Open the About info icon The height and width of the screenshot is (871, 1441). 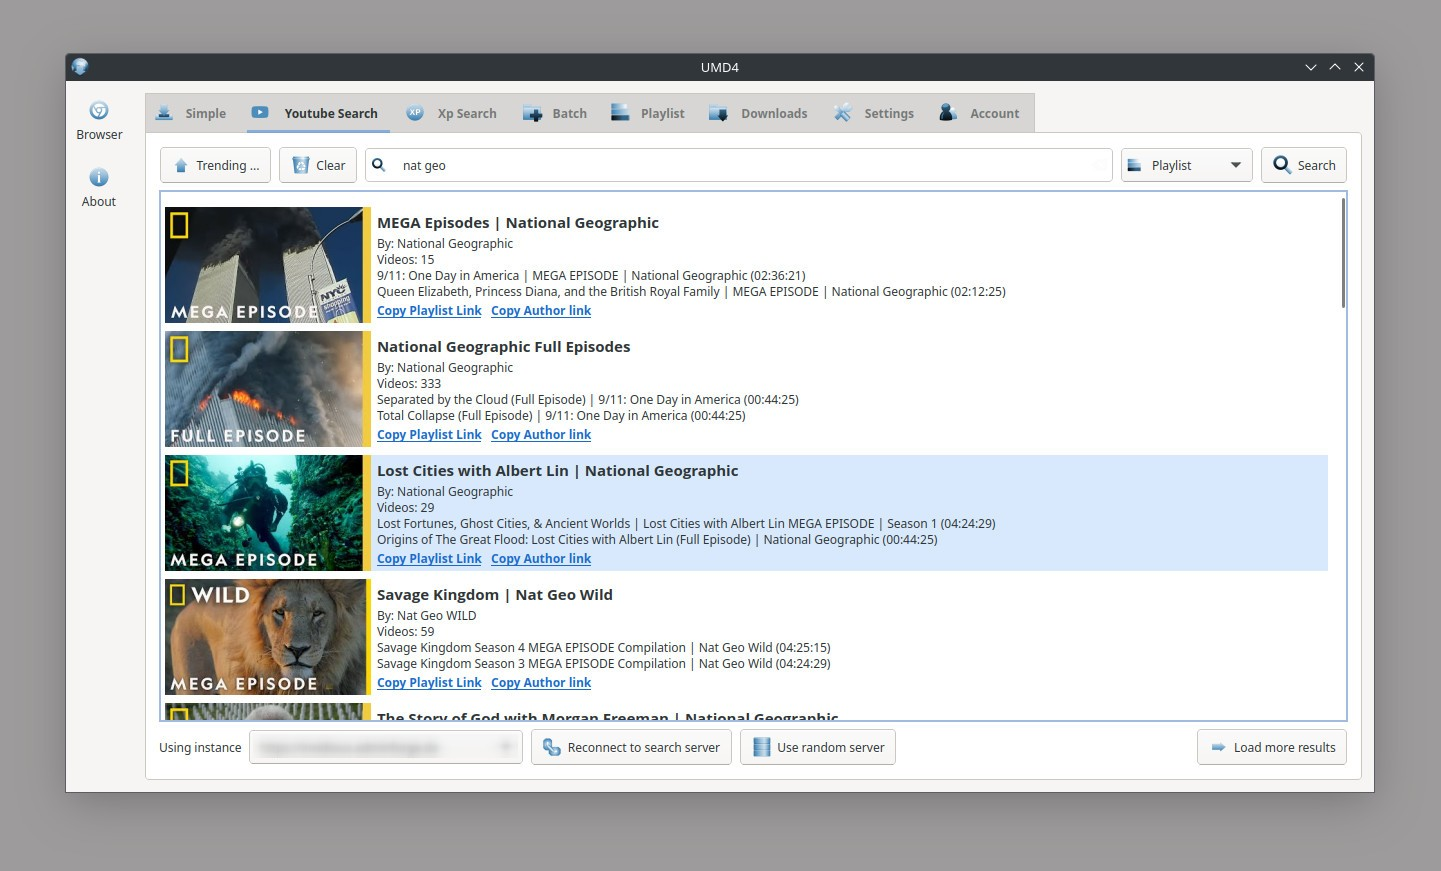[99, 178]
